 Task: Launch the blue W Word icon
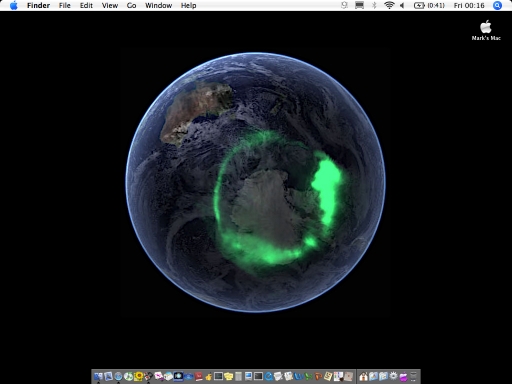[x=298, y=376]
